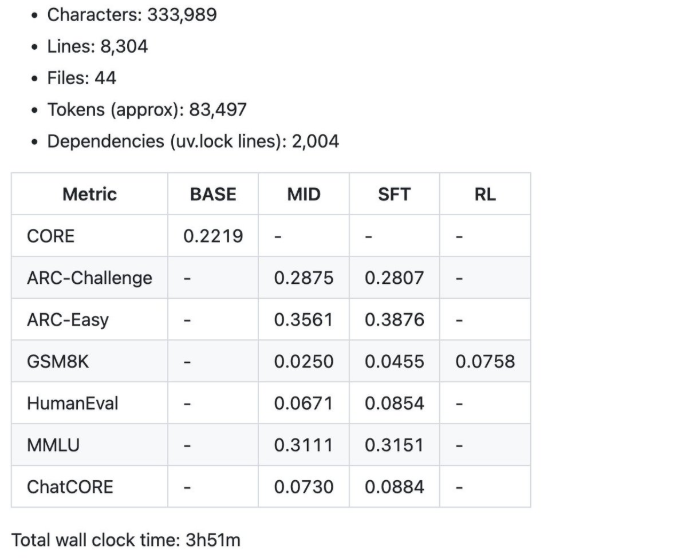Click the ARC-Challenge row label
The image size is (688, 558).
point(90,278)
